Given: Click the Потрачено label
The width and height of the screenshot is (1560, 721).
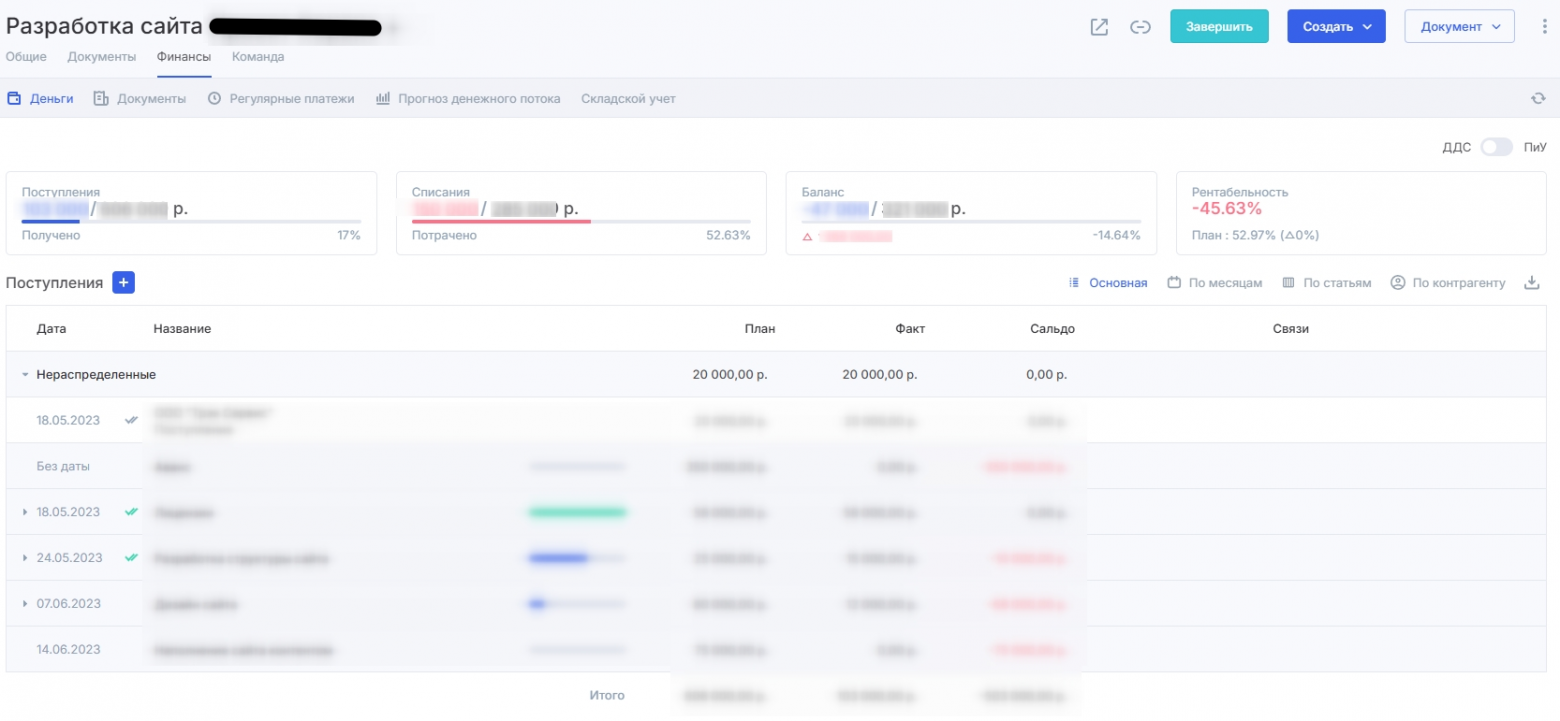Looking at the screenshot, I should pos(444,235).
